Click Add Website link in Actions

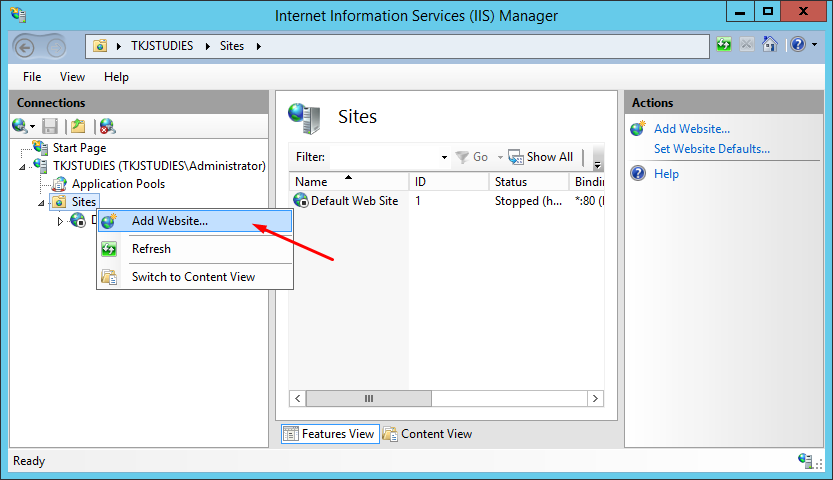[x=691, y=129]
